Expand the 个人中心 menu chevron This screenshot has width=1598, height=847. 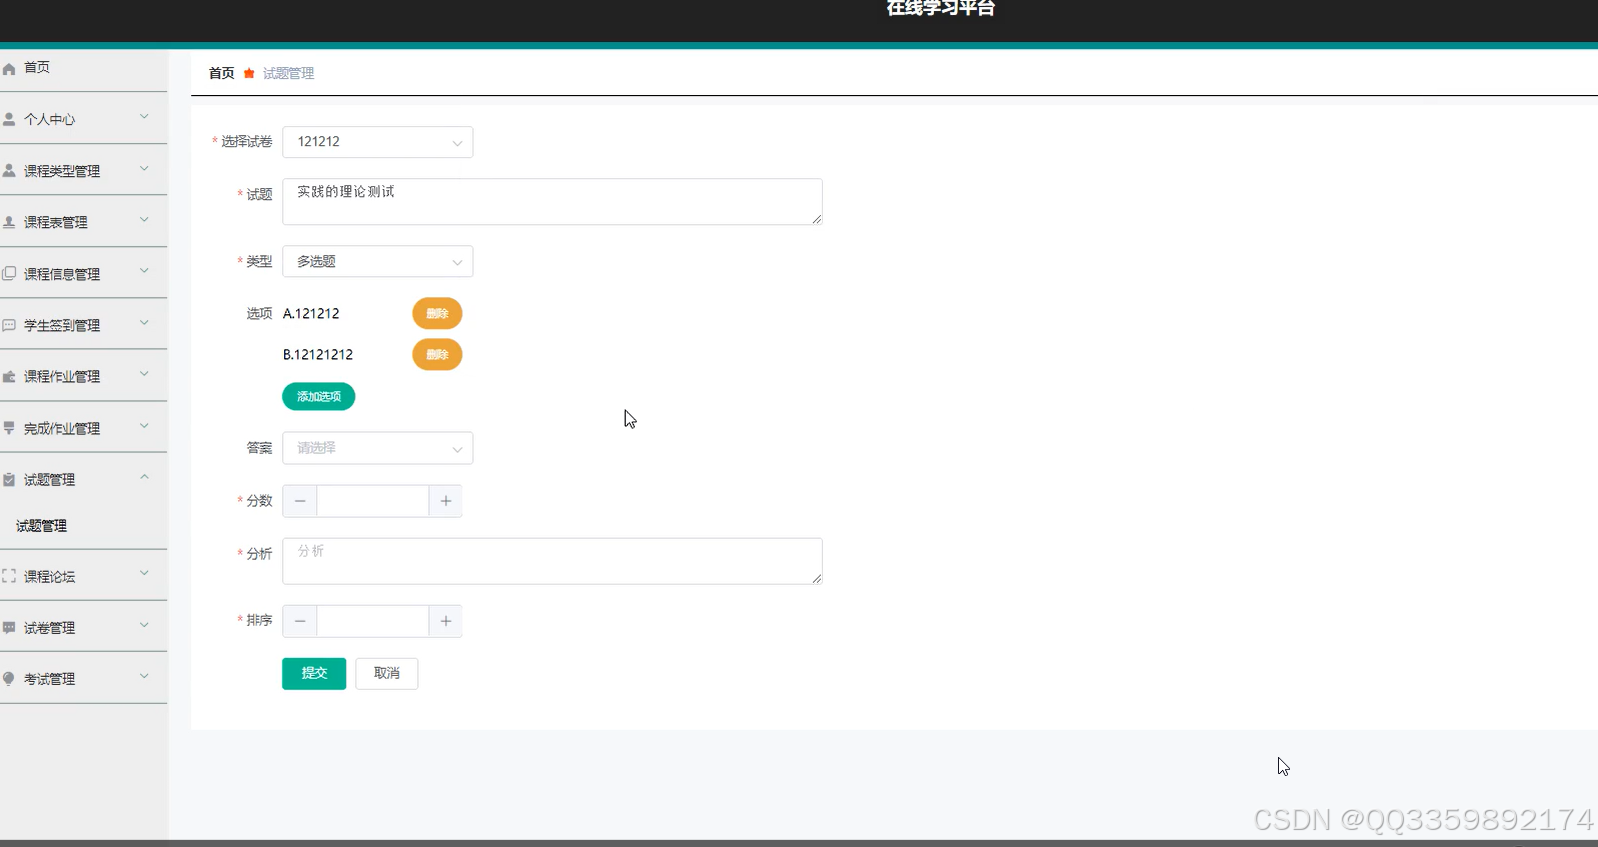(144, 116)
